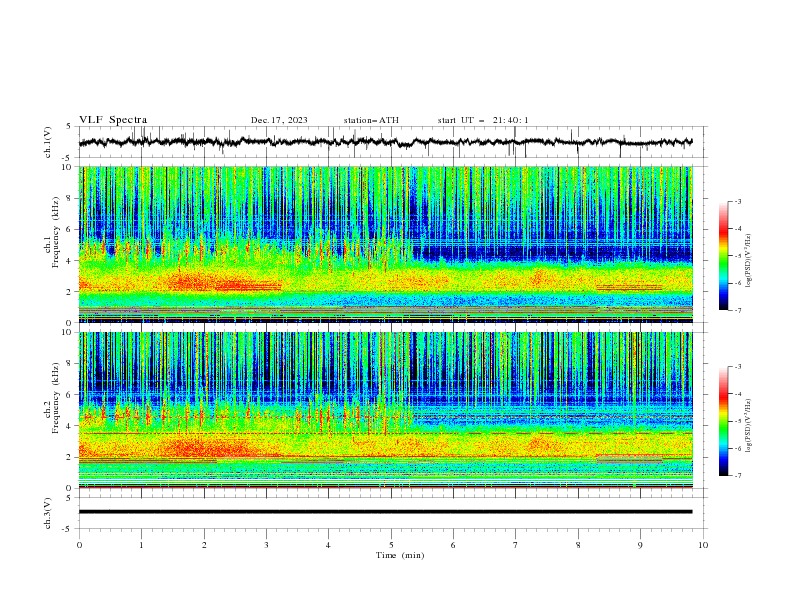Click the '5' tick of ch.1(V) axis
The image size is (792, 612).
pos(69,127)
